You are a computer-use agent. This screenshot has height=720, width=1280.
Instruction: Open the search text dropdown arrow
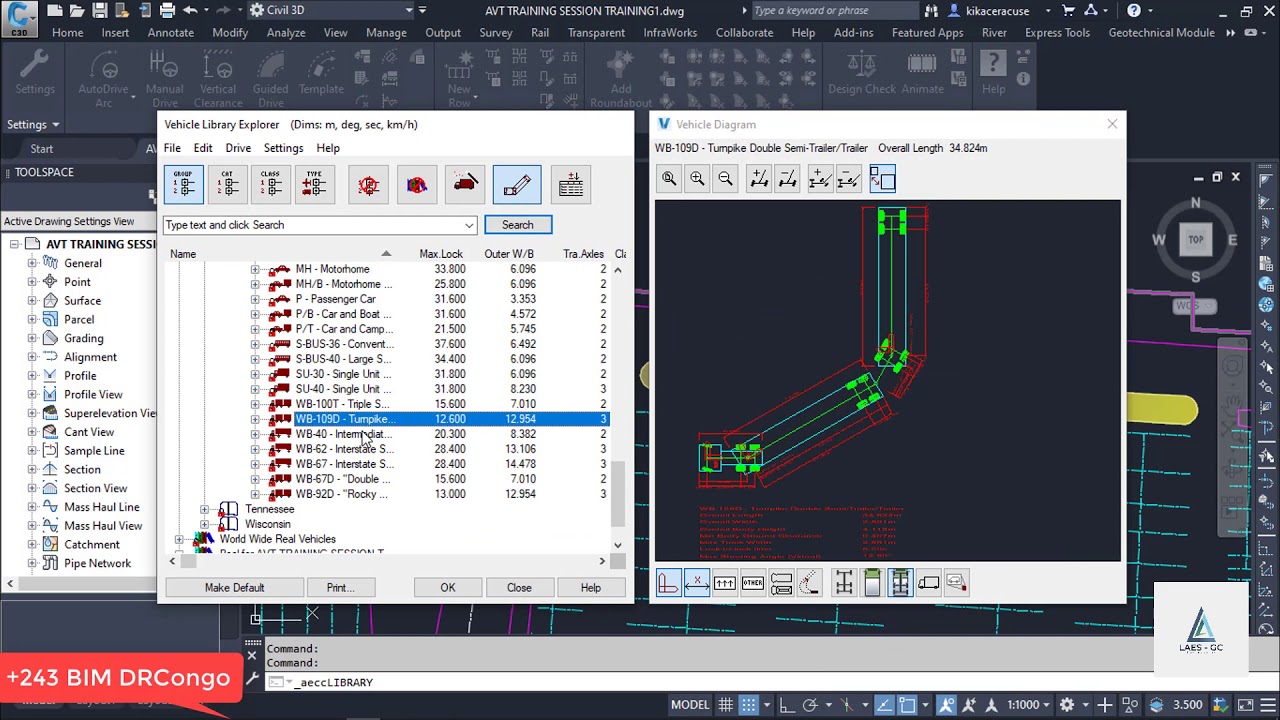(468, 225)
